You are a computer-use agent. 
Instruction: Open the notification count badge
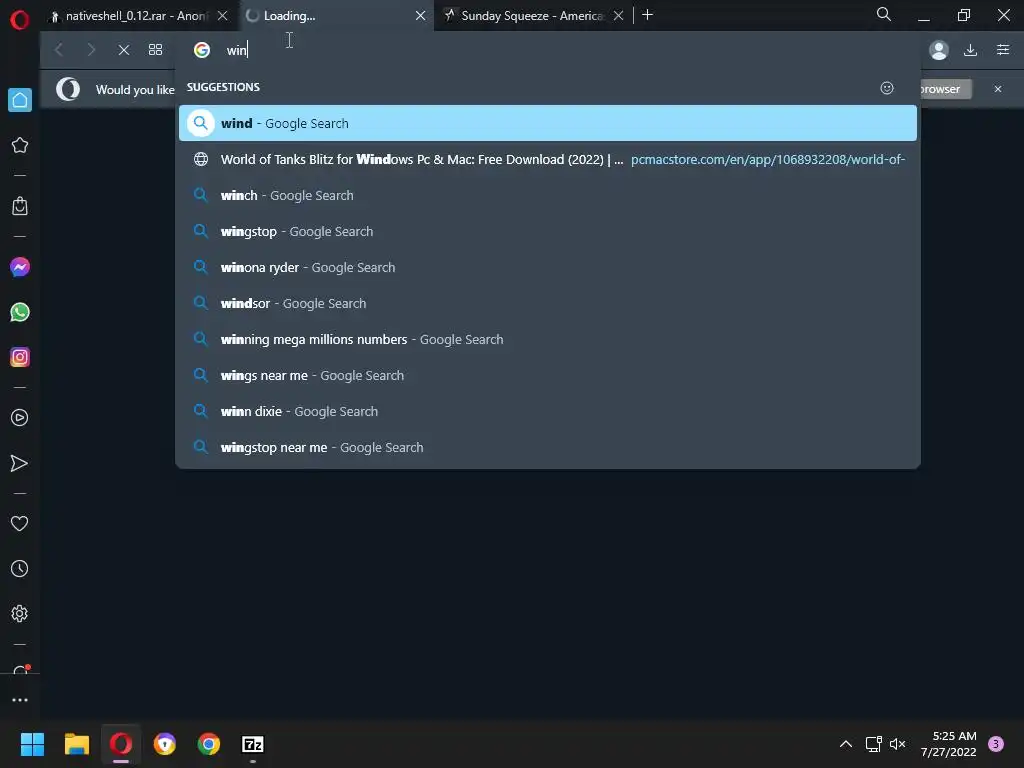click(996, 744)
